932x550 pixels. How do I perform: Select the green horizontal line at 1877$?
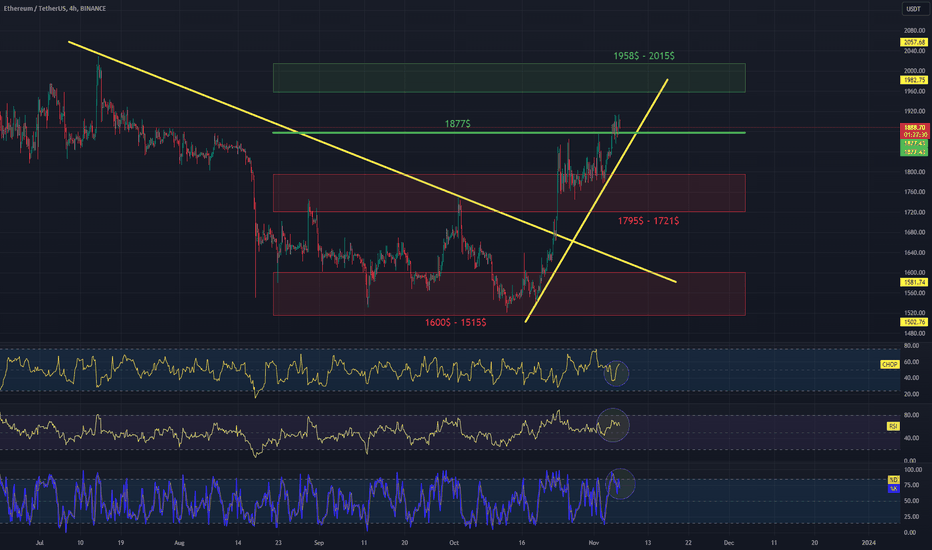pos(509,133)
